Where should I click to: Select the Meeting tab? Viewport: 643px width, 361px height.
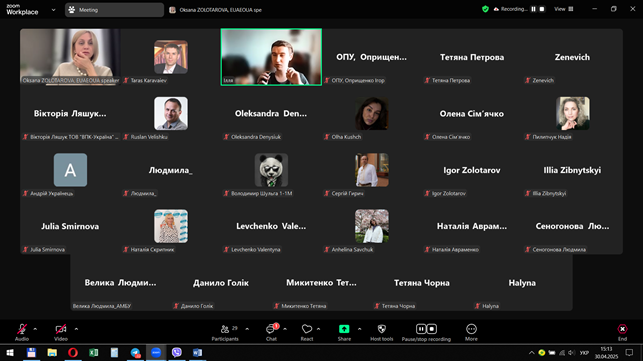tap(114, 10)
